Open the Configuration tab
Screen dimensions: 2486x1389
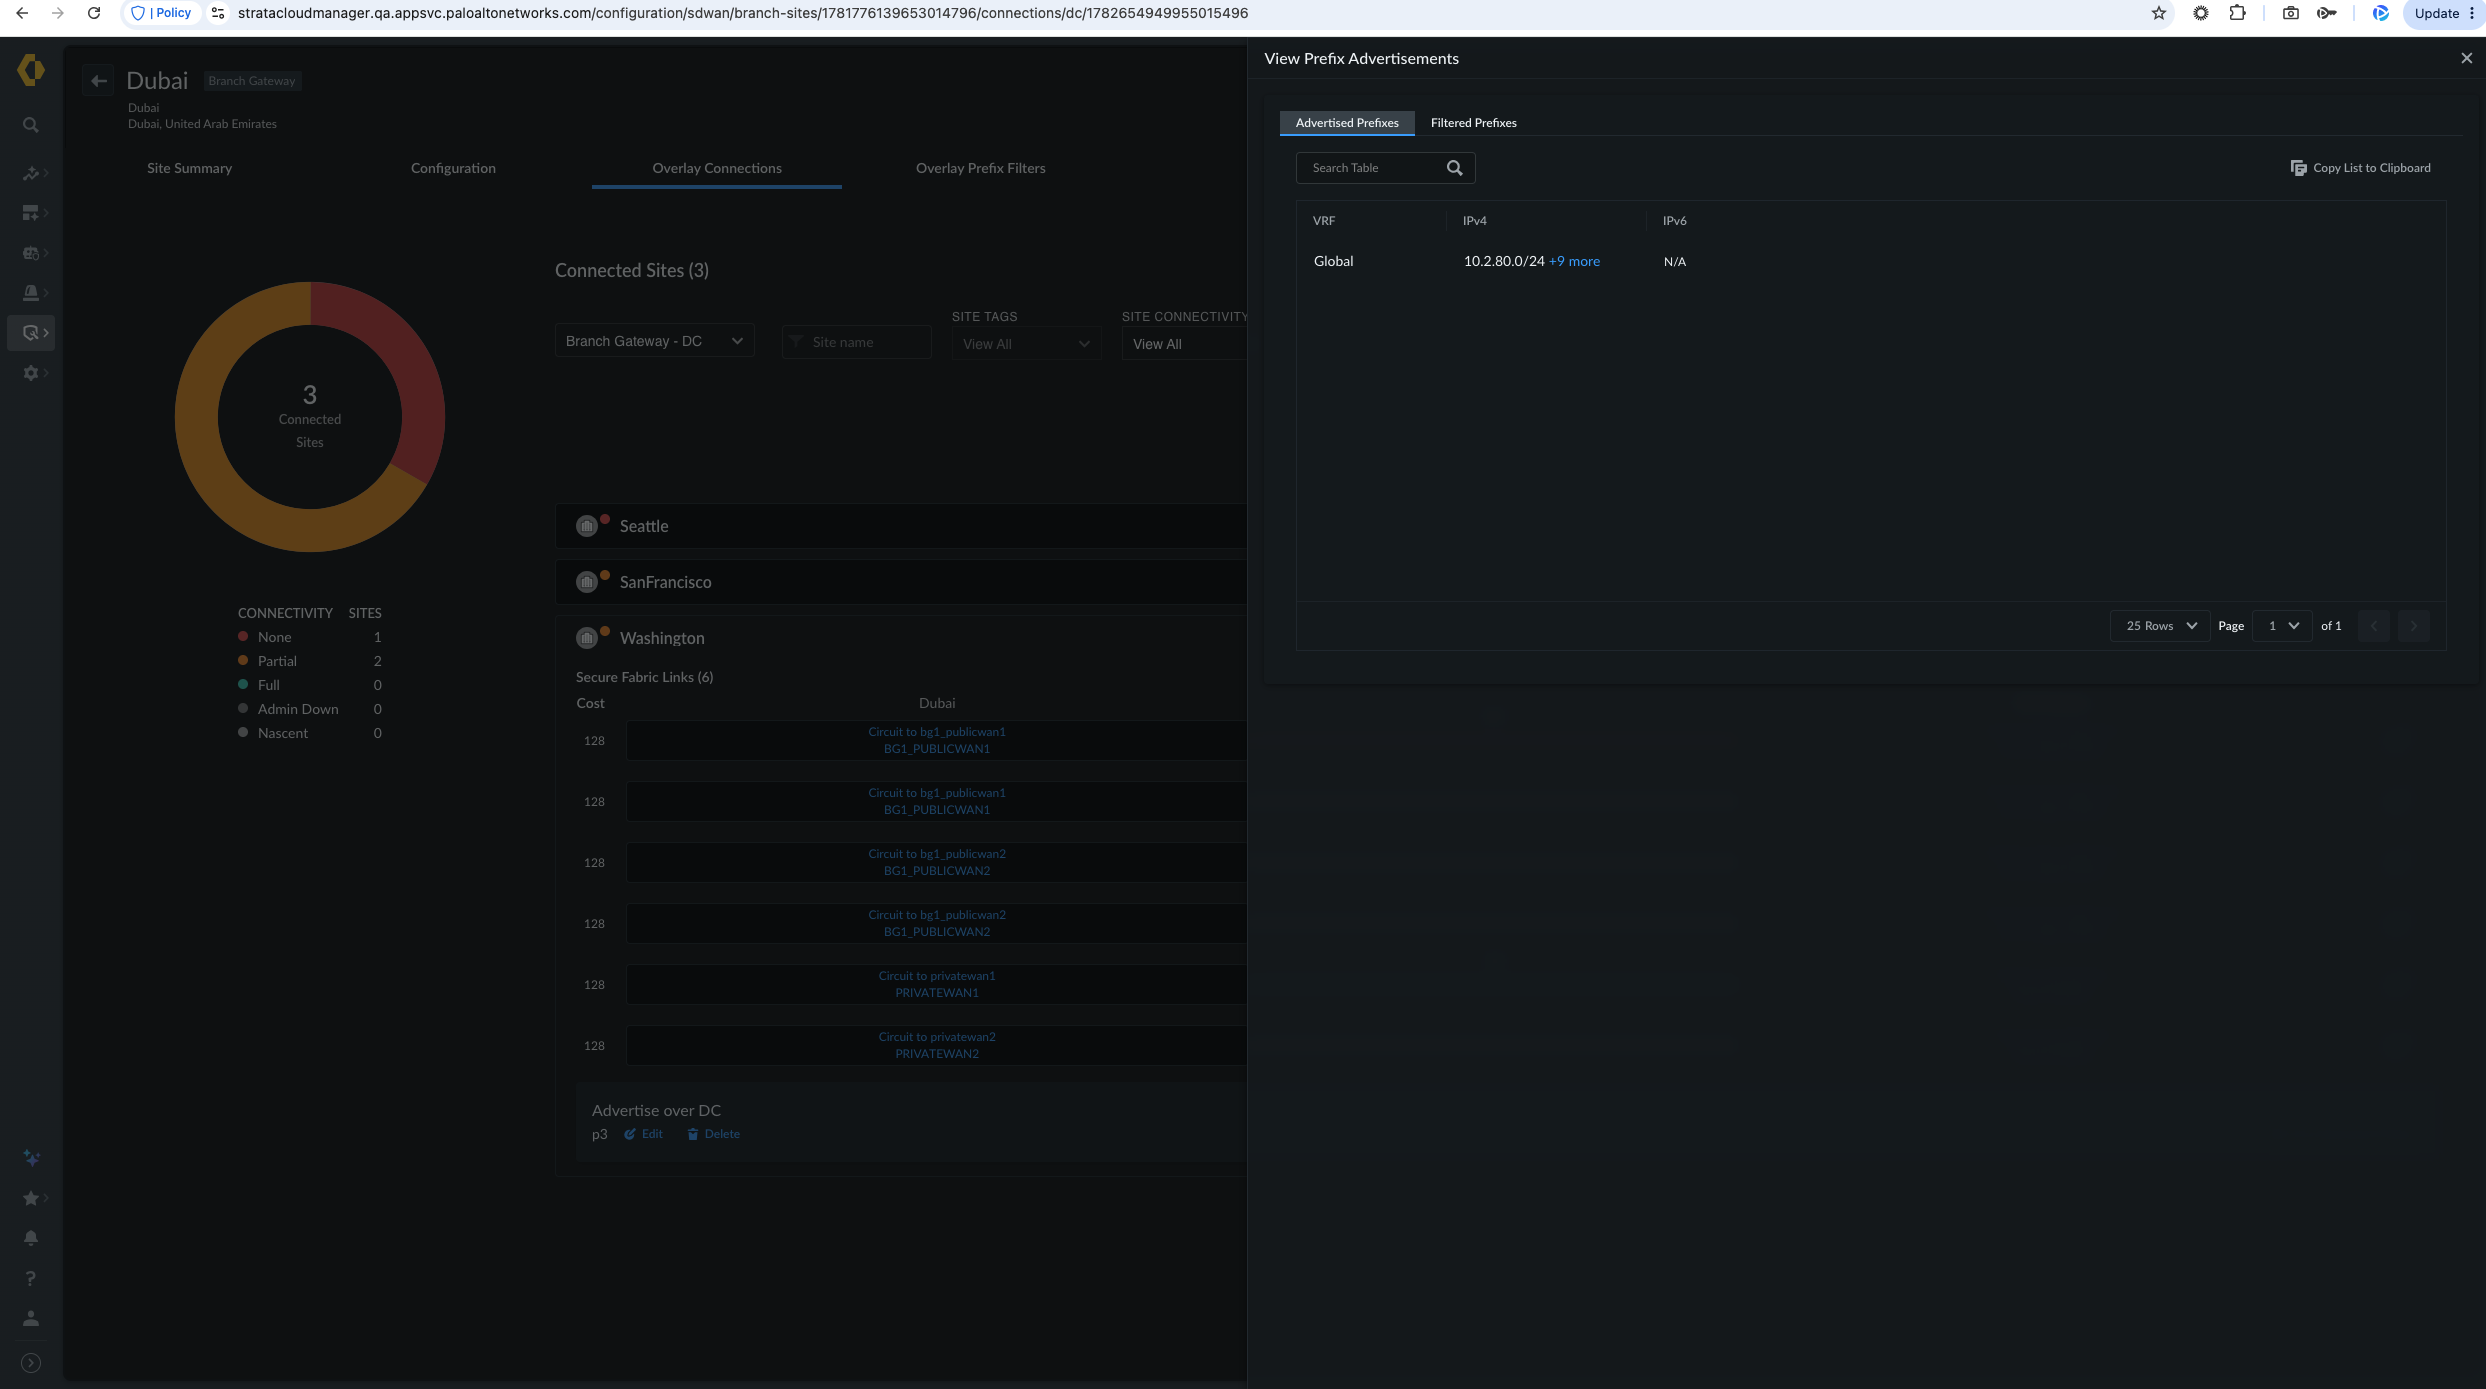[x=453, y=168]
